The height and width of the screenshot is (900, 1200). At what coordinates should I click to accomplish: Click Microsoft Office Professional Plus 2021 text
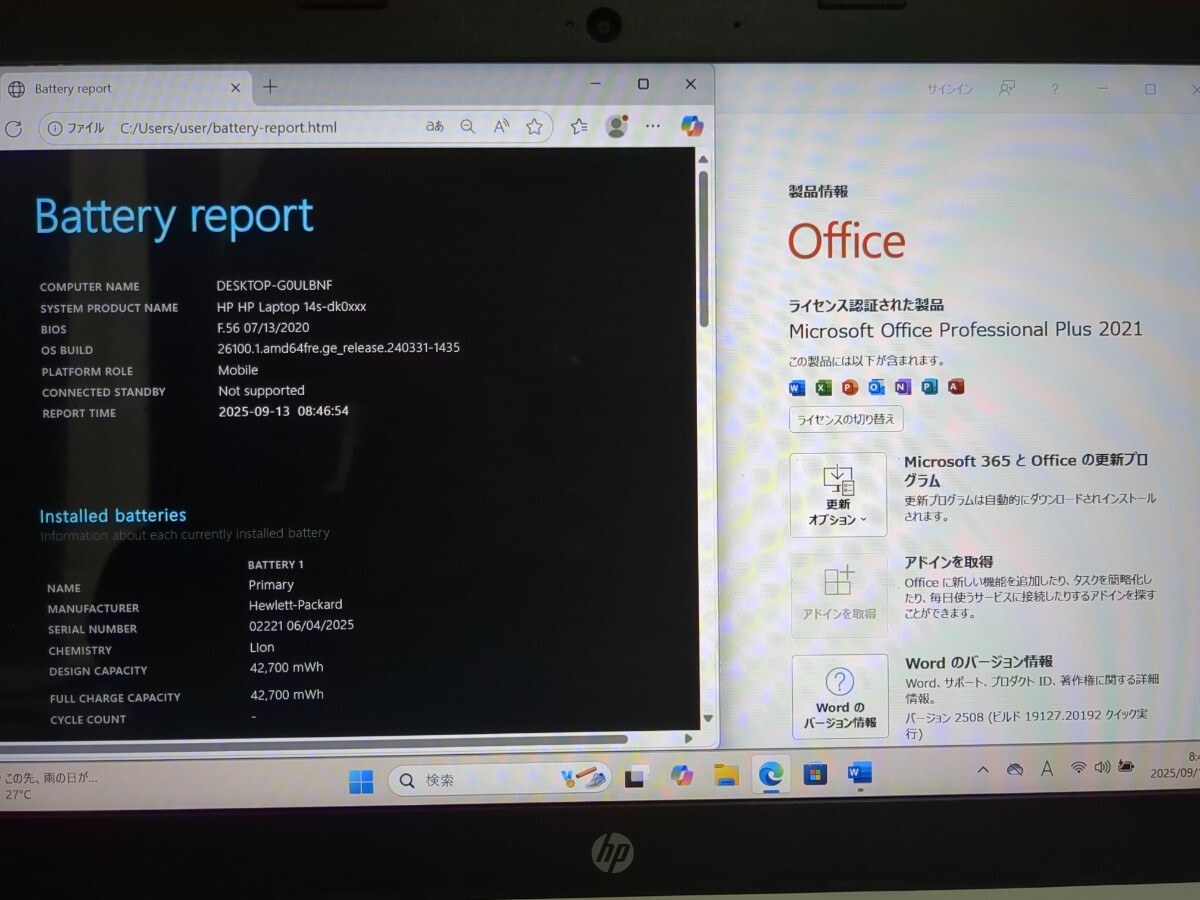click(966, 329)
